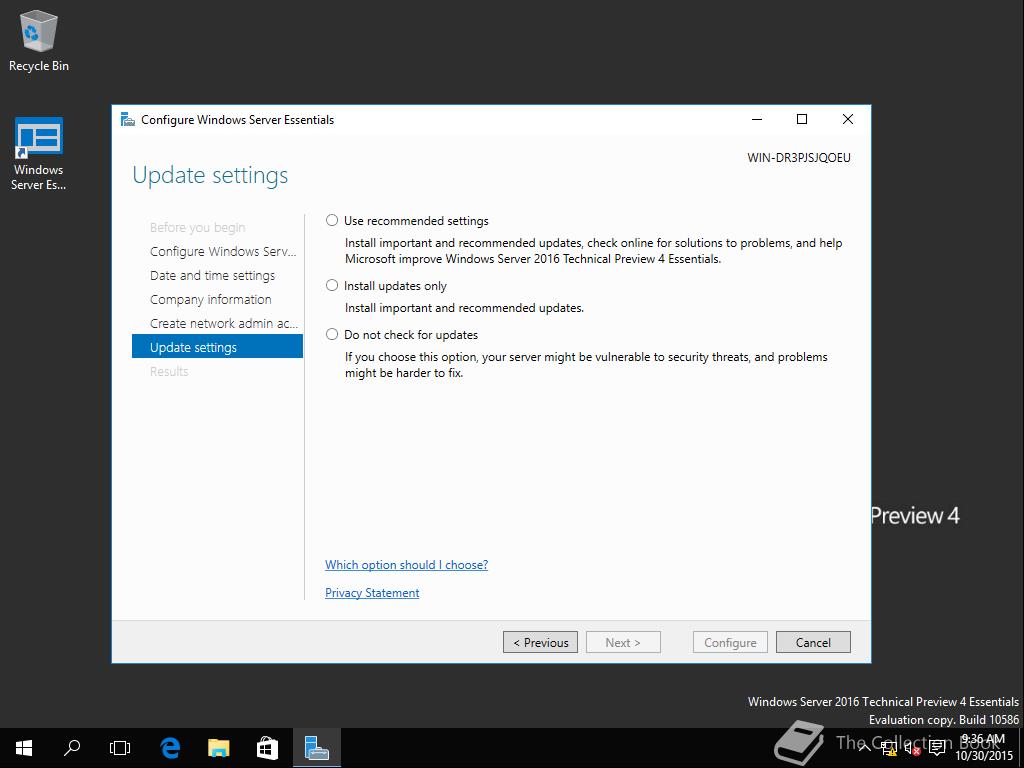Open the Windows Store taskbar icon
1024x768 pixels.
coord(267,748)
